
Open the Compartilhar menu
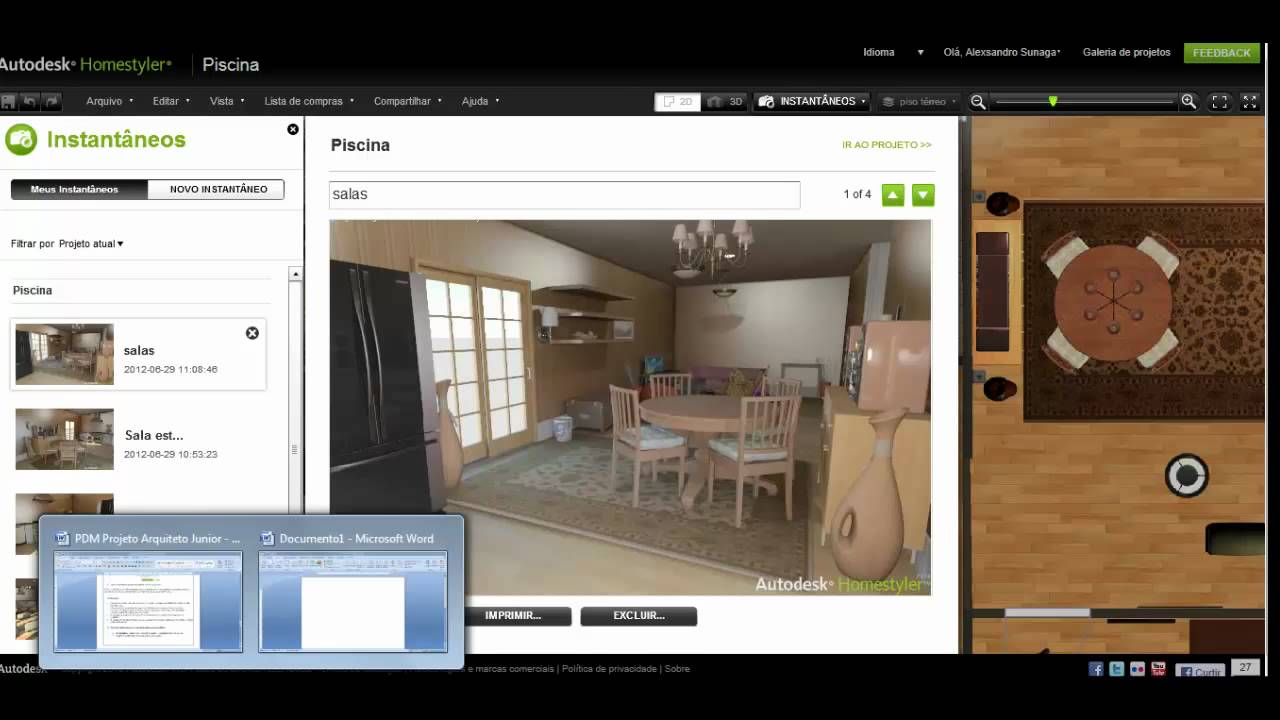[x=407, y=101]
